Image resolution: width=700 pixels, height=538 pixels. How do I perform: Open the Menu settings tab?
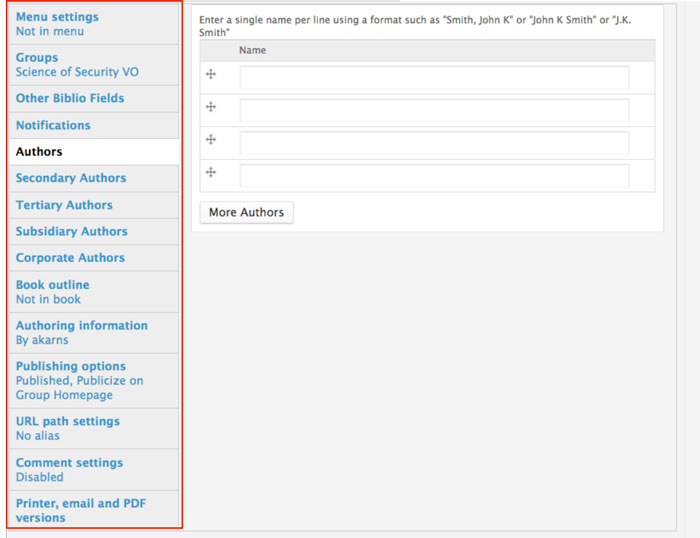click(x=57, y=17)
